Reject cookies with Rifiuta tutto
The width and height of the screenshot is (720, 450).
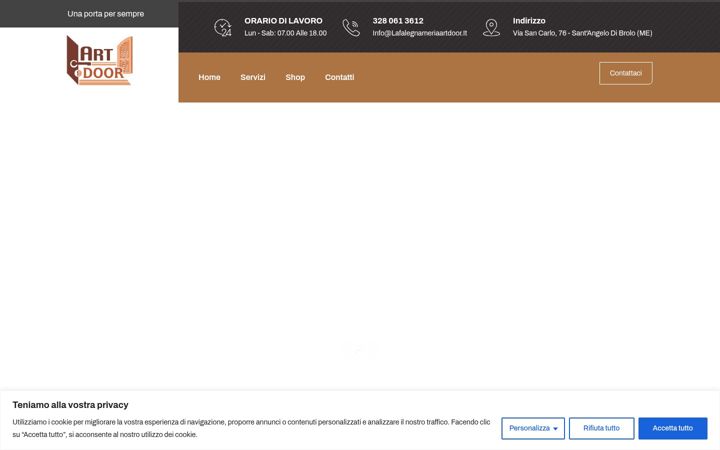click(x=602, y=428)
